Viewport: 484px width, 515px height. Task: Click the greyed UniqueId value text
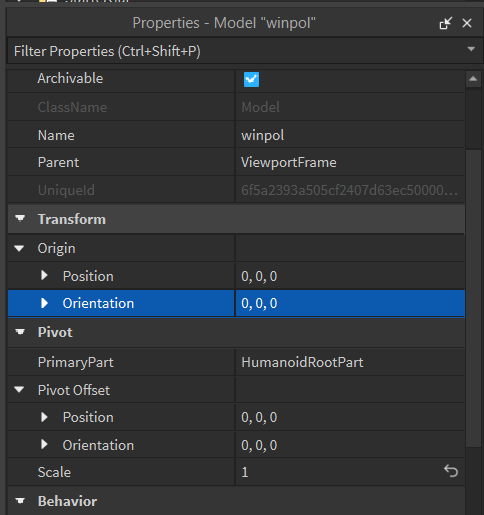350,190
